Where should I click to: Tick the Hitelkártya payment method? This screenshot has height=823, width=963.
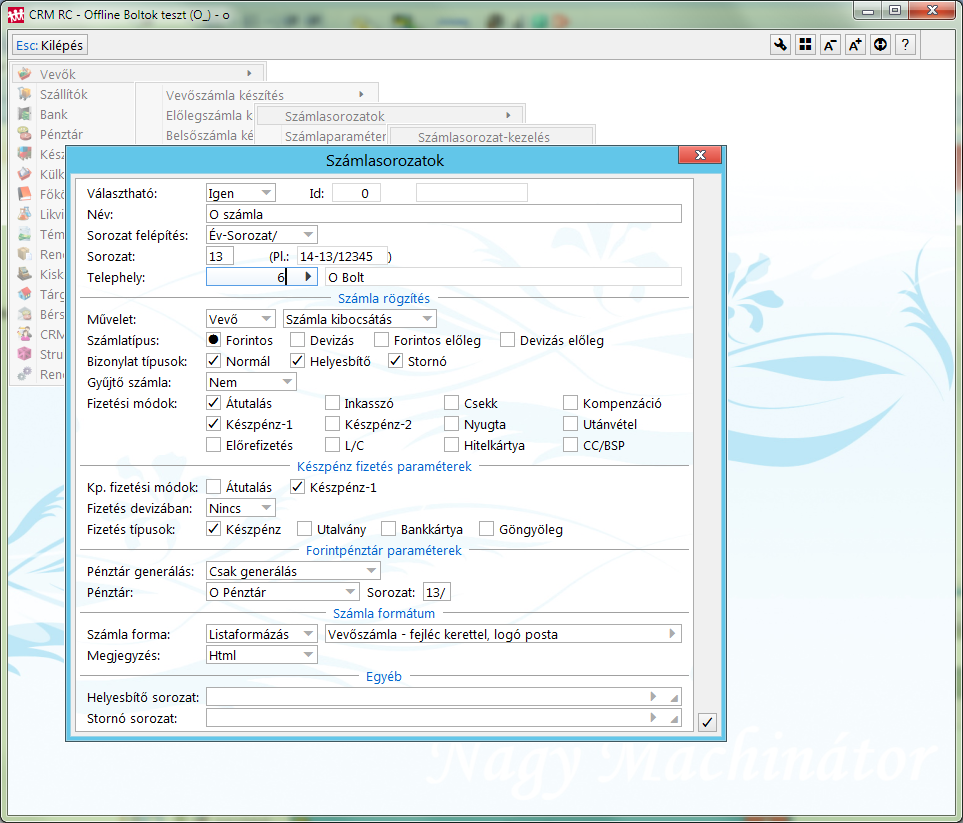tap(452, 445)
